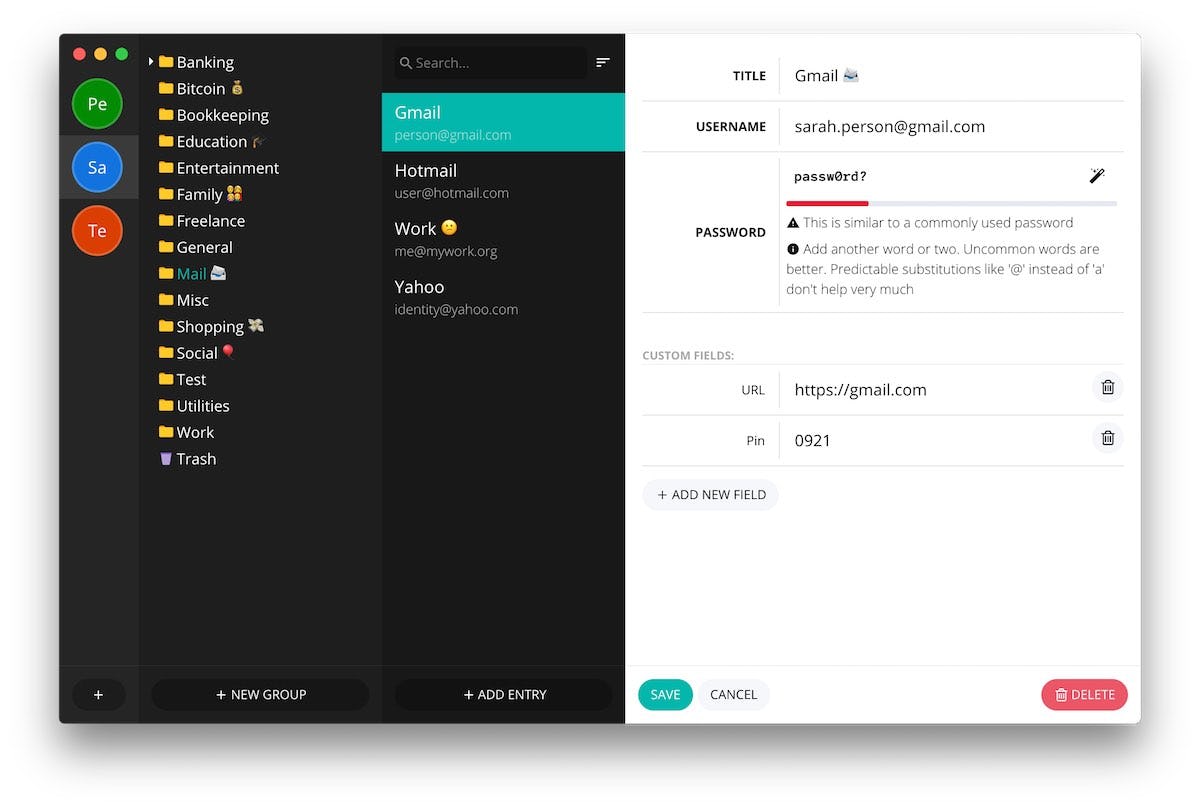
Task: Select the Shopping group
Action: (209, 327)
